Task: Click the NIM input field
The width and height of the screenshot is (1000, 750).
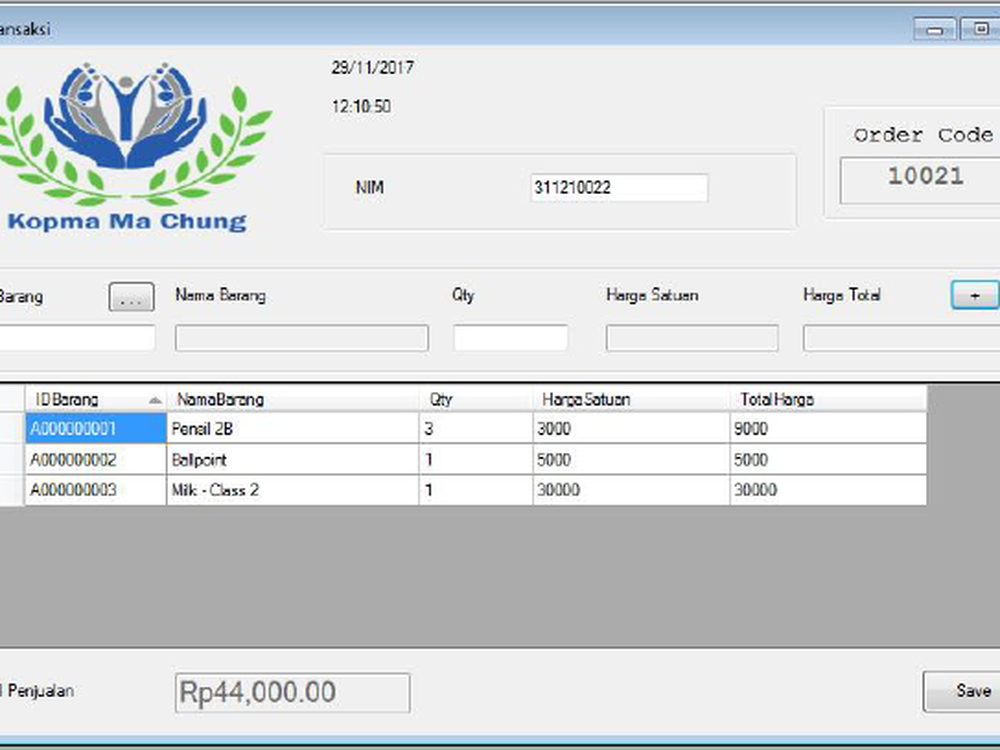Action: click(x=618, y=188)
